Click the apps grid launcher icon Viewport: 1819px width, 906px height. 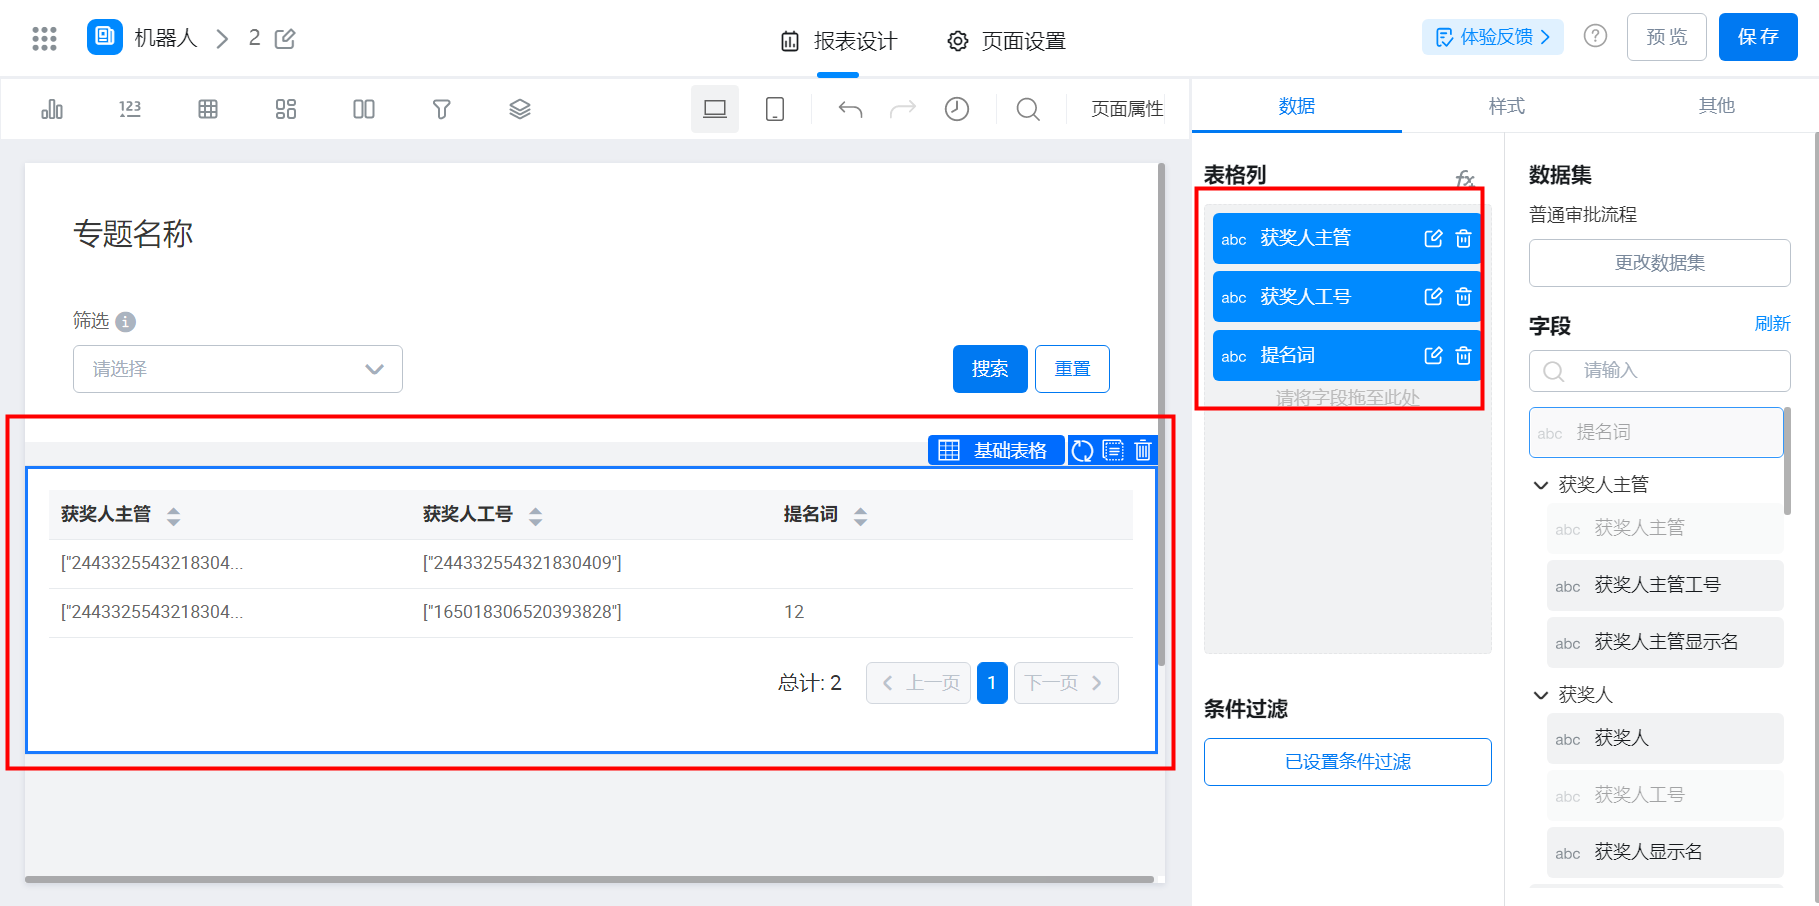(x=44, y=38)
